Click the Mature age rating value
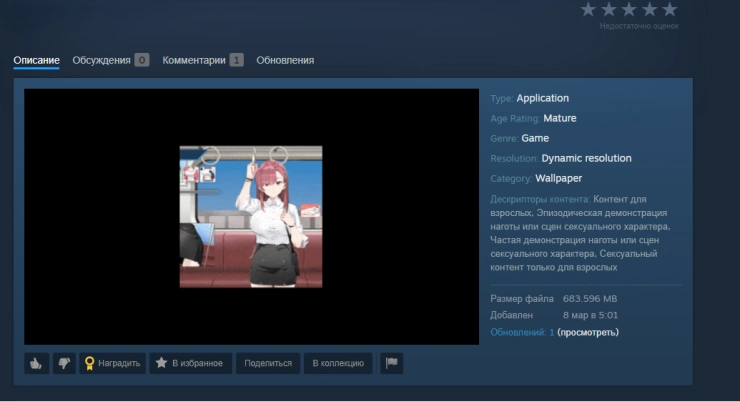The height and width of the screenshot is (402, 740). click(x=560, y=118)
